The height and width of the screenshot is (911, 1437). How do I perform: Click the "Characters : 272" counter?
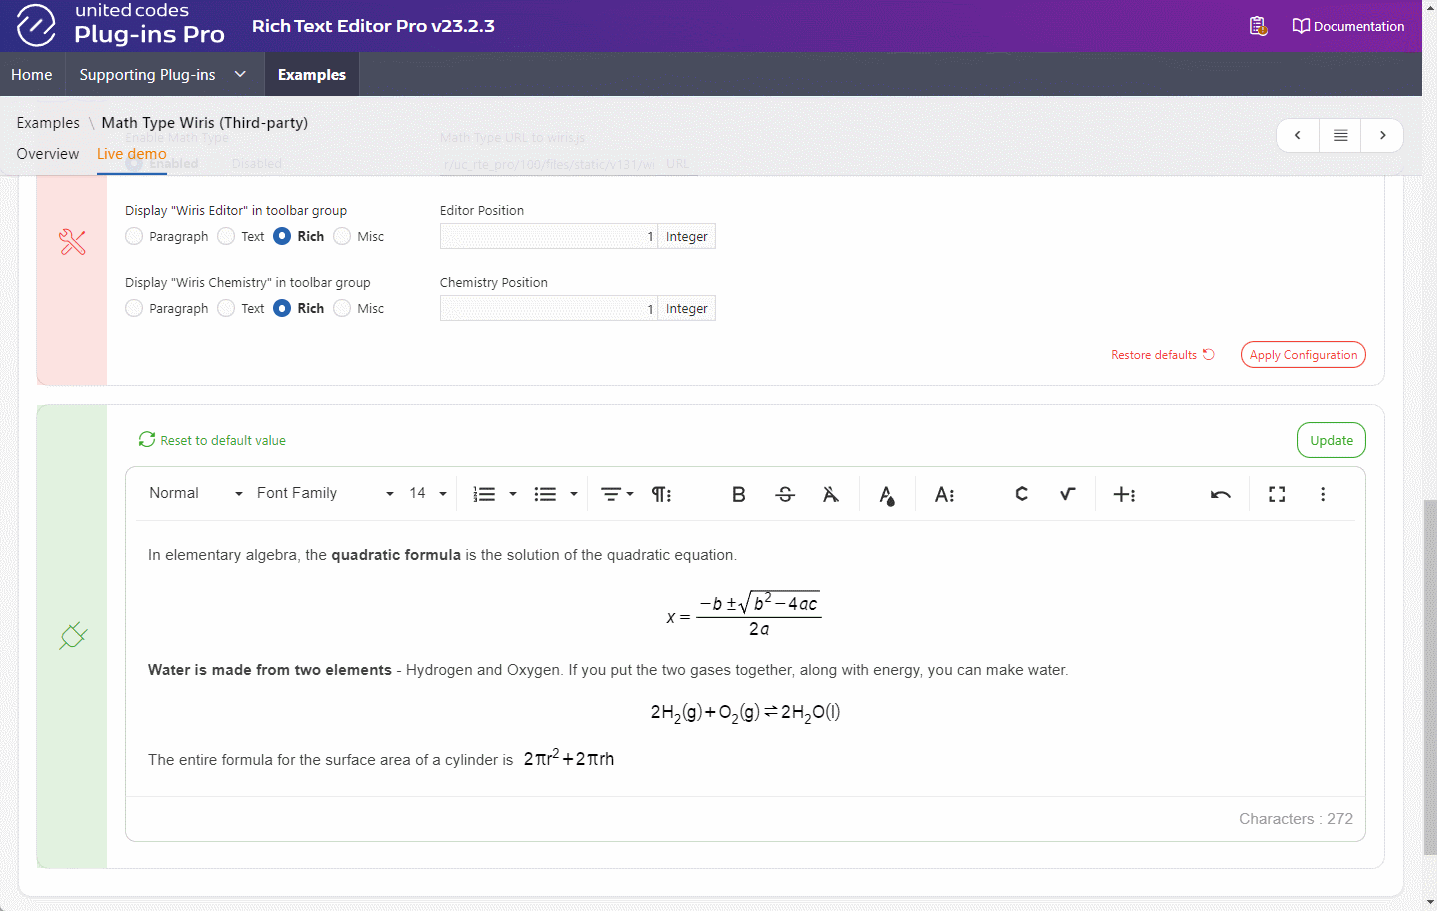(1295, 819)
